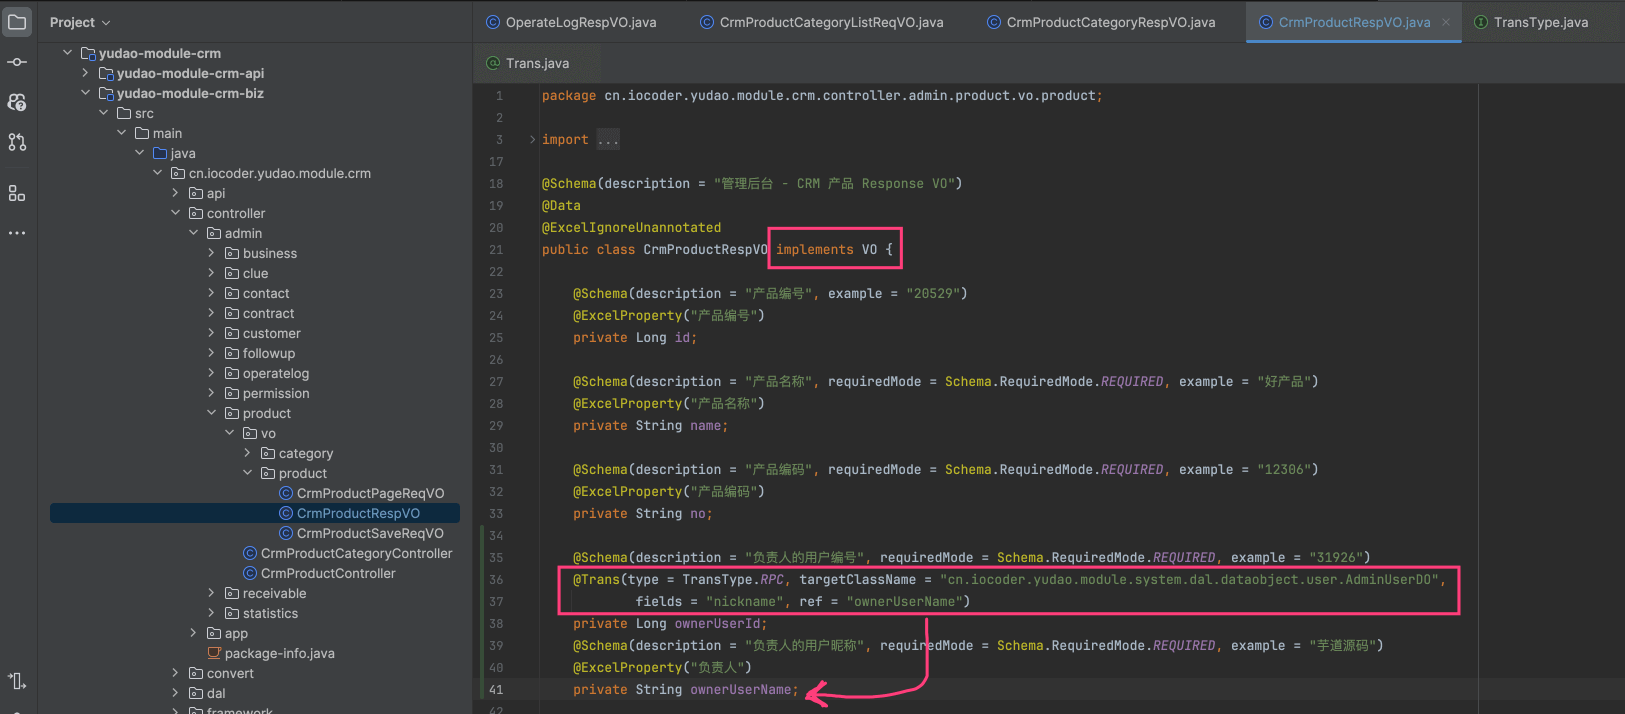Open the Pull Requests tool window icon

tap(17, 142)
